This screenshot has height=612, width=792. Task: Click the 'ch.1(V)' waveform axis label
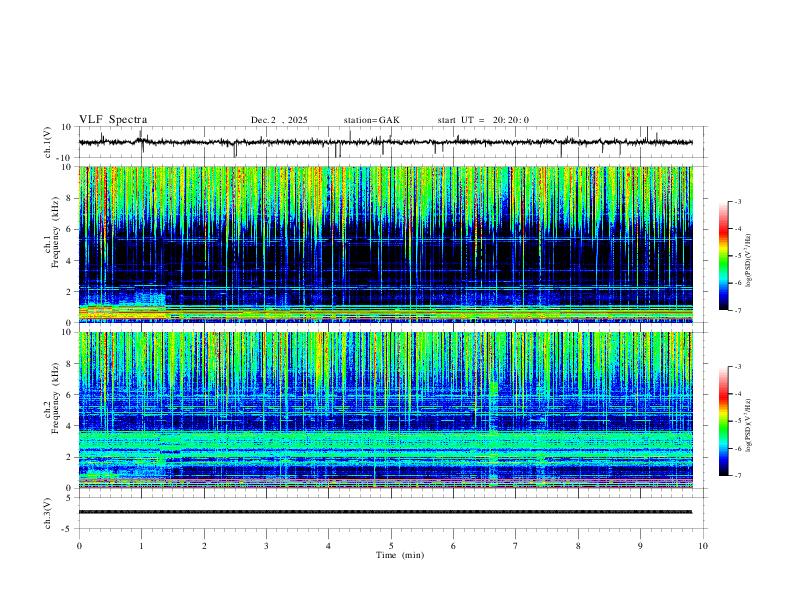click(48, 142)
